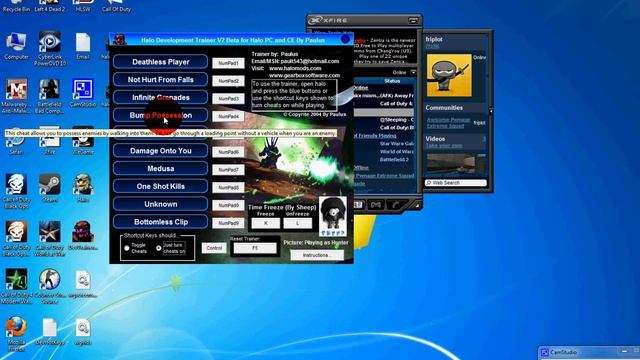Image resolution: width=640 pixels, height=360 pixels.
Task: Click the NumPad2 shortcut key field
Action: point(228,81)
